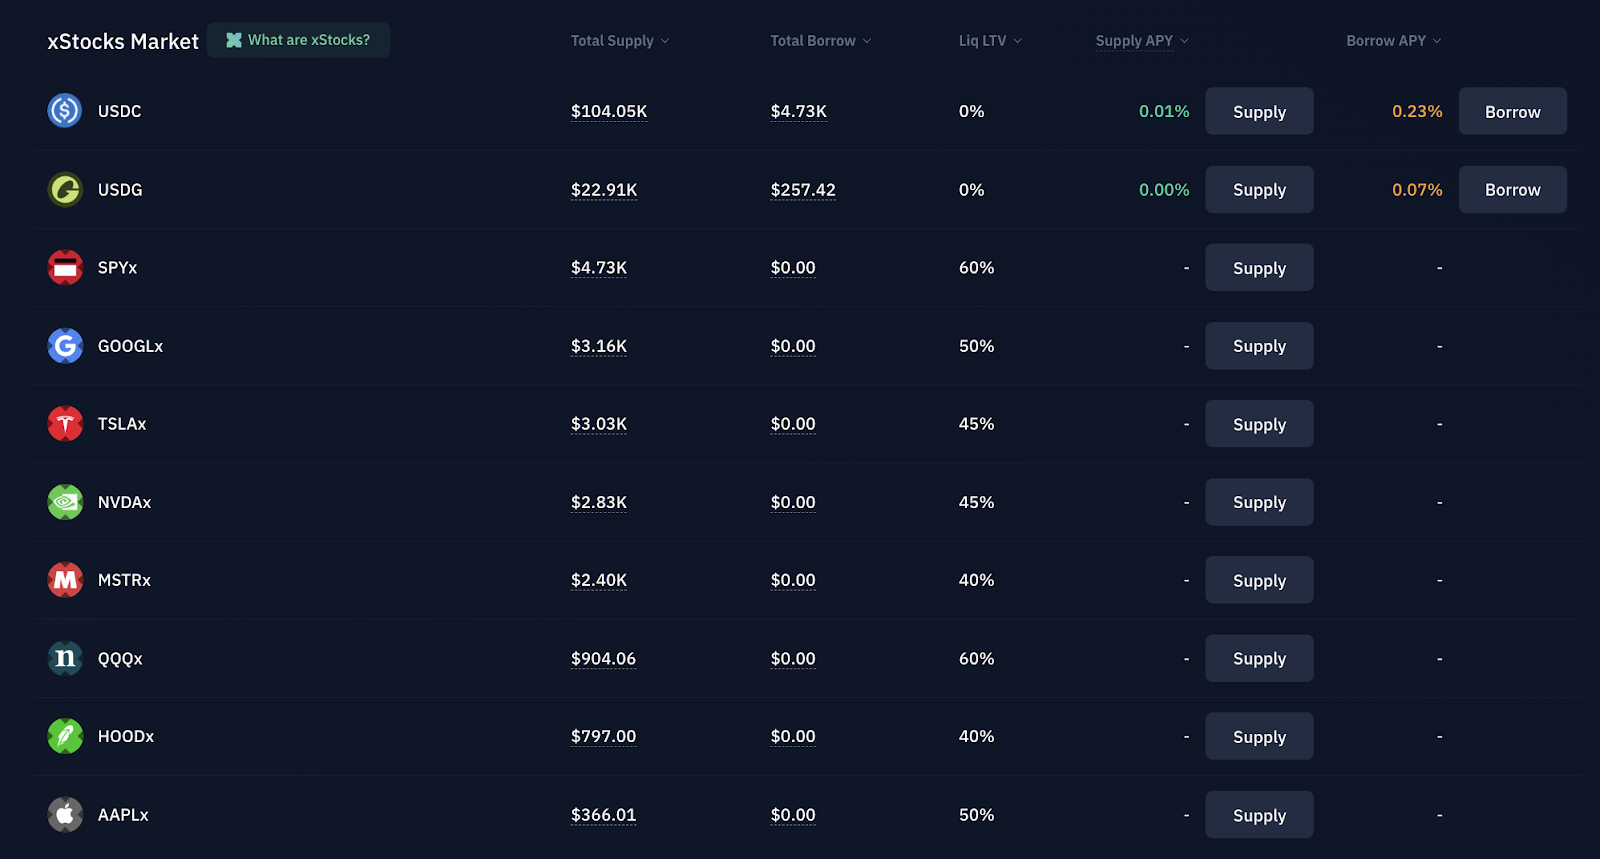Click the QQQx asset name

[x=120, y=658]
